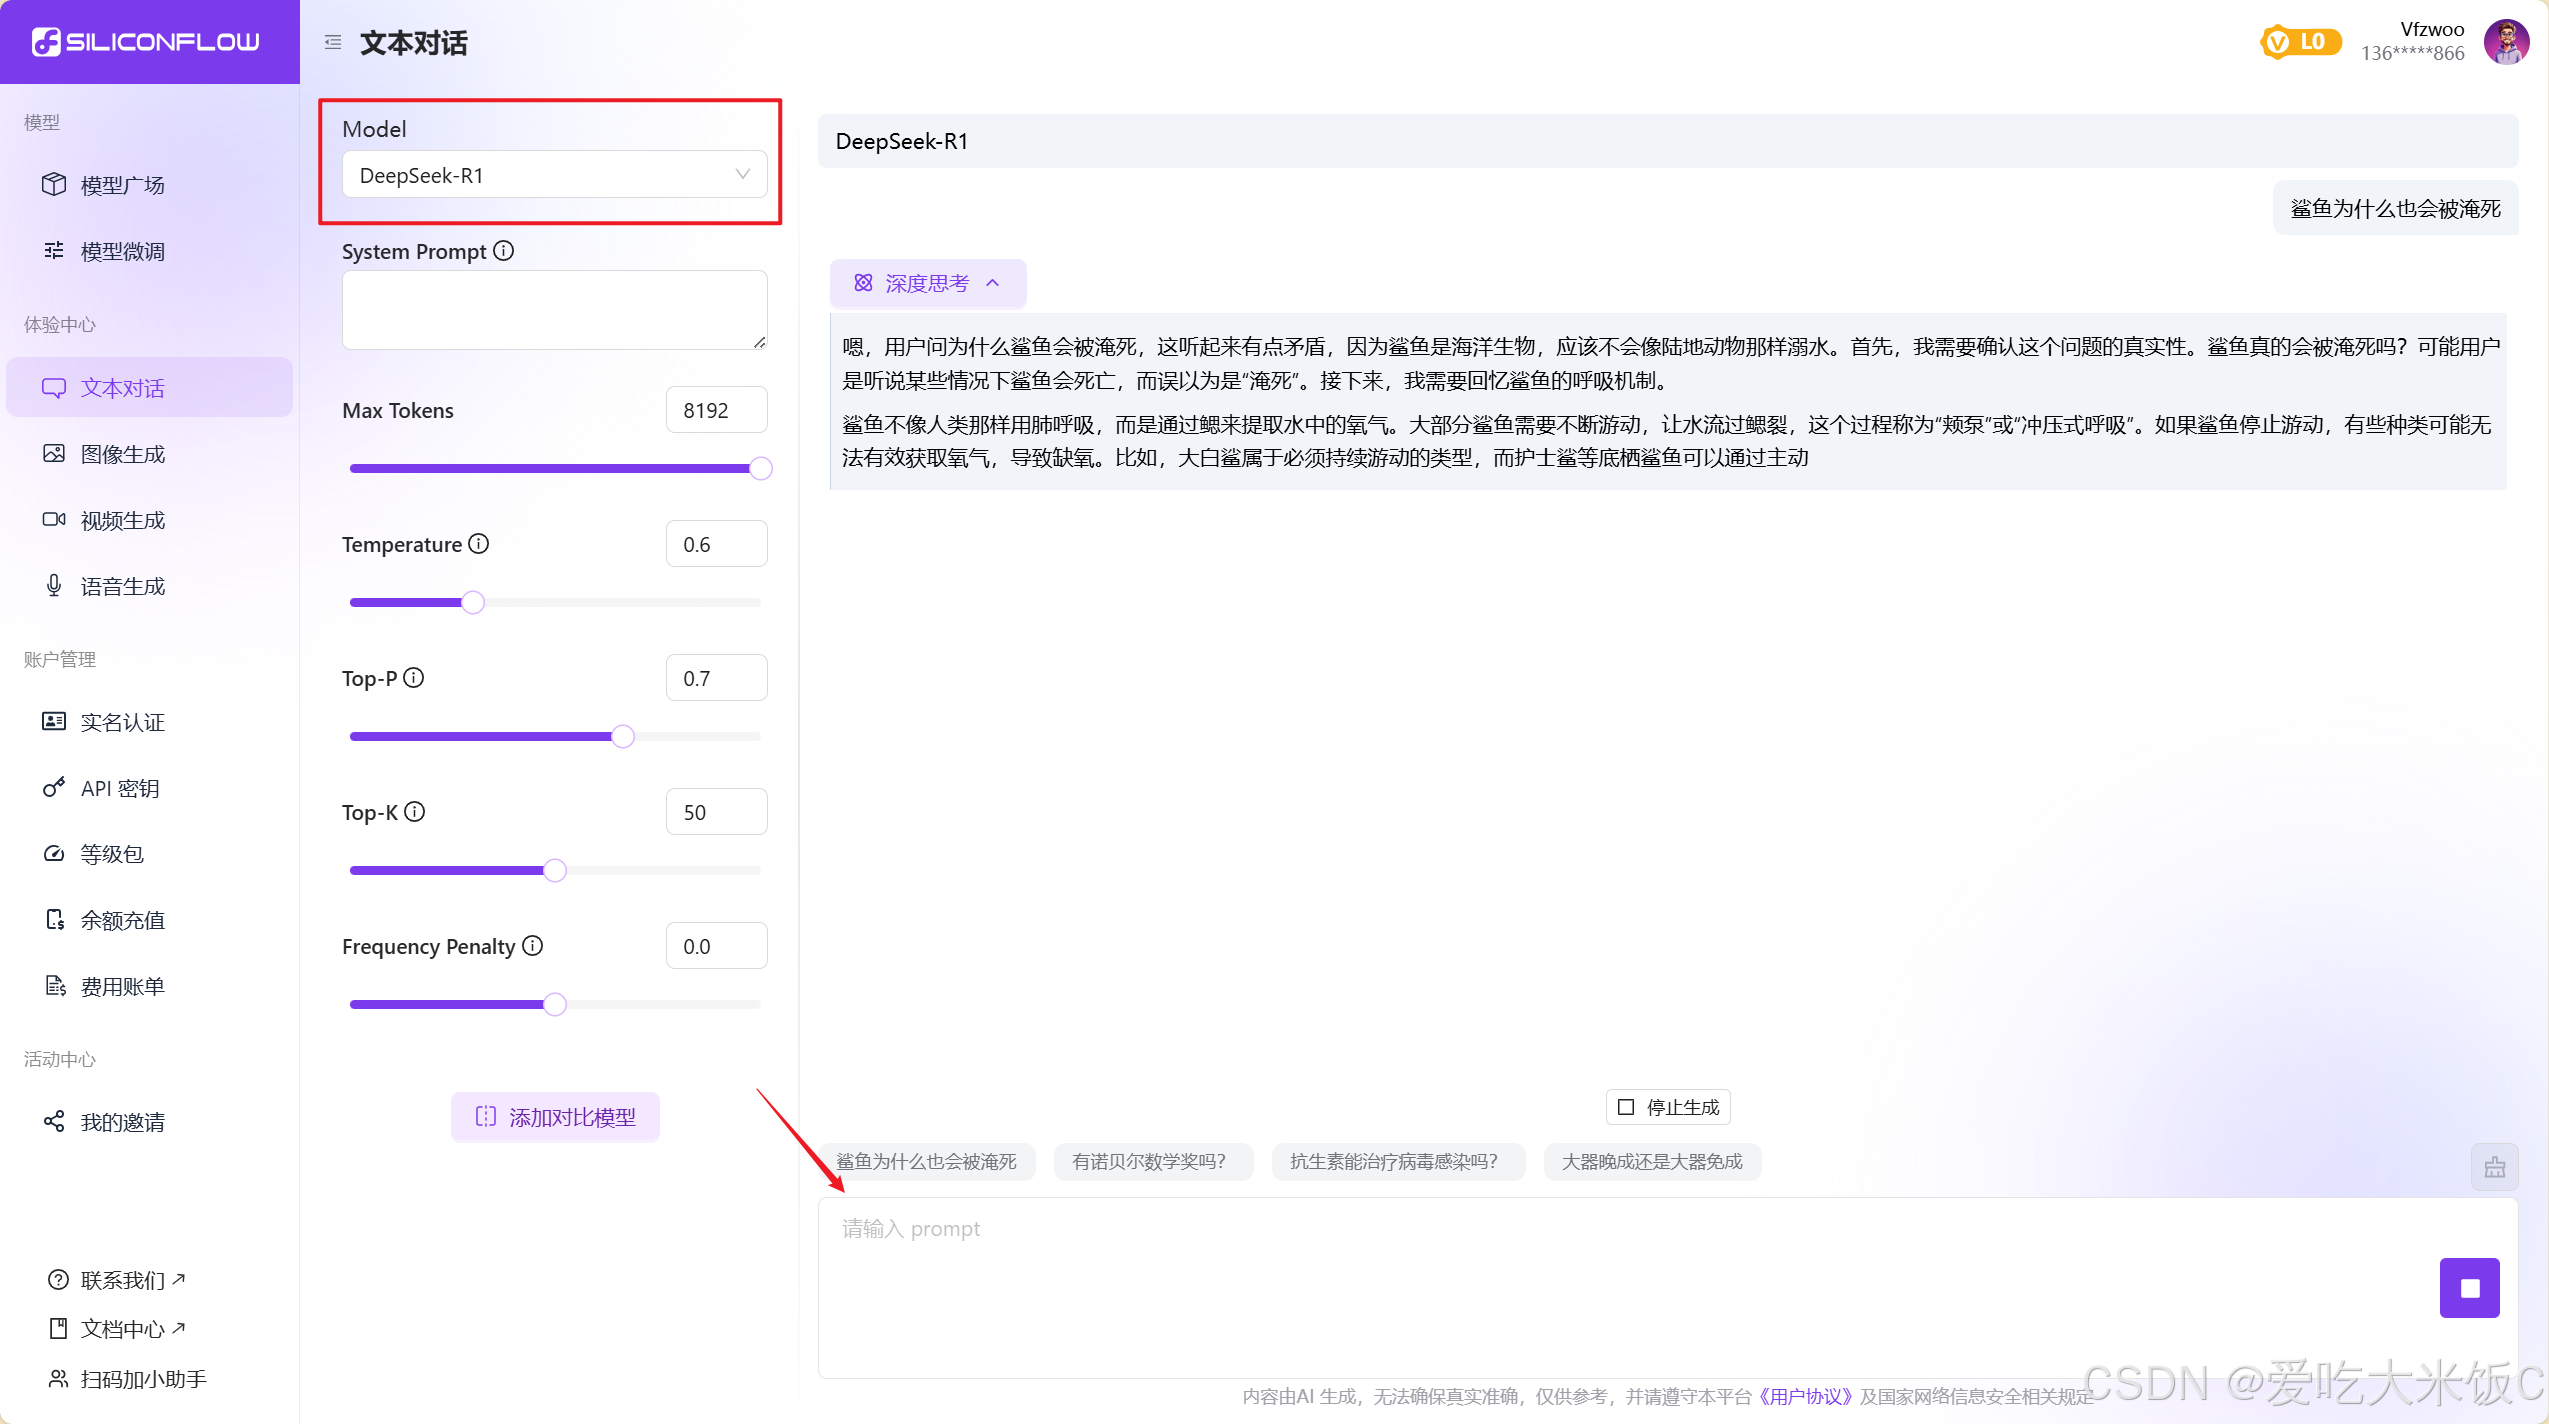Viewport: 2549px width, 1424px height.
Task: Click the Top-P info icon
Action: pyautogui.click(x=414, y=678)
